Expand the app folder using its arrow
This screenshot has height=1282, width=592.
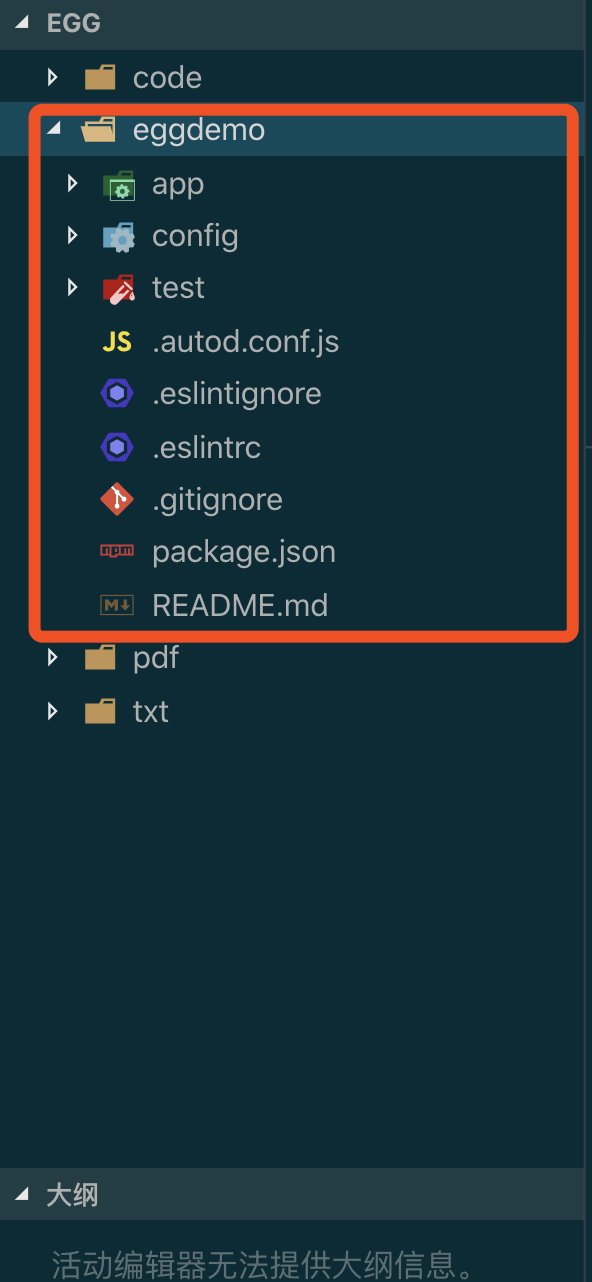click(71, 183)
